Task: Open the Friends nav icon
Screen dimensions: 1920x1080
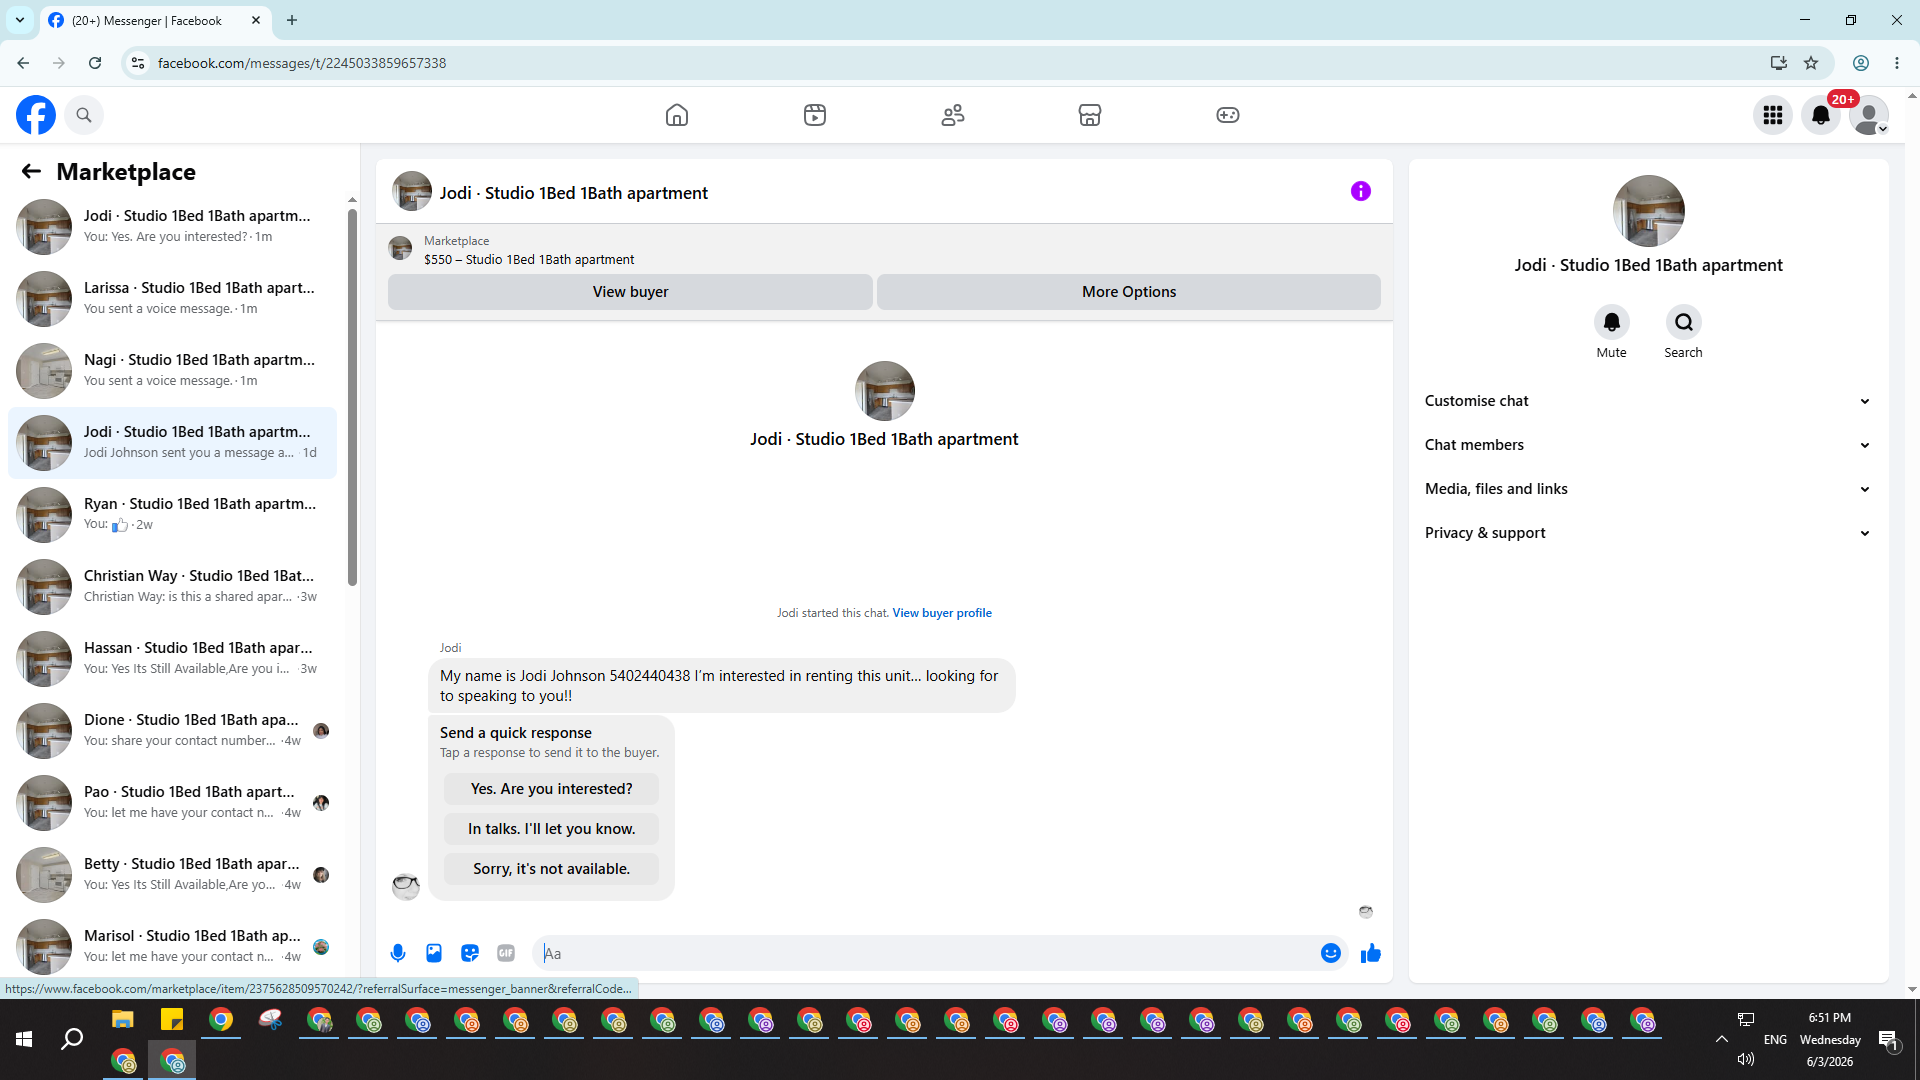Action: [953, 115]
